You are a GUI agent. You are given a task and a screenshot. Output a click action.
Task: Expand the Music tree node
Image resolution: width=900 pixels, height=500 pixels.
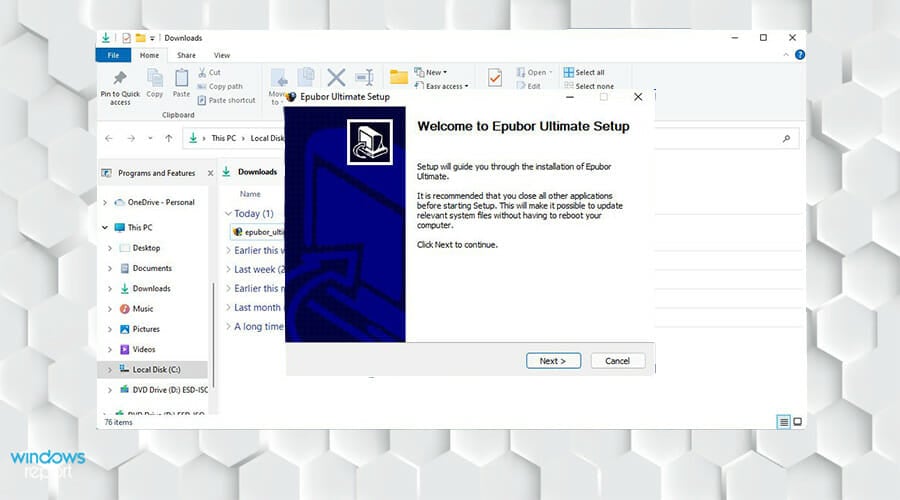[110, 309]
